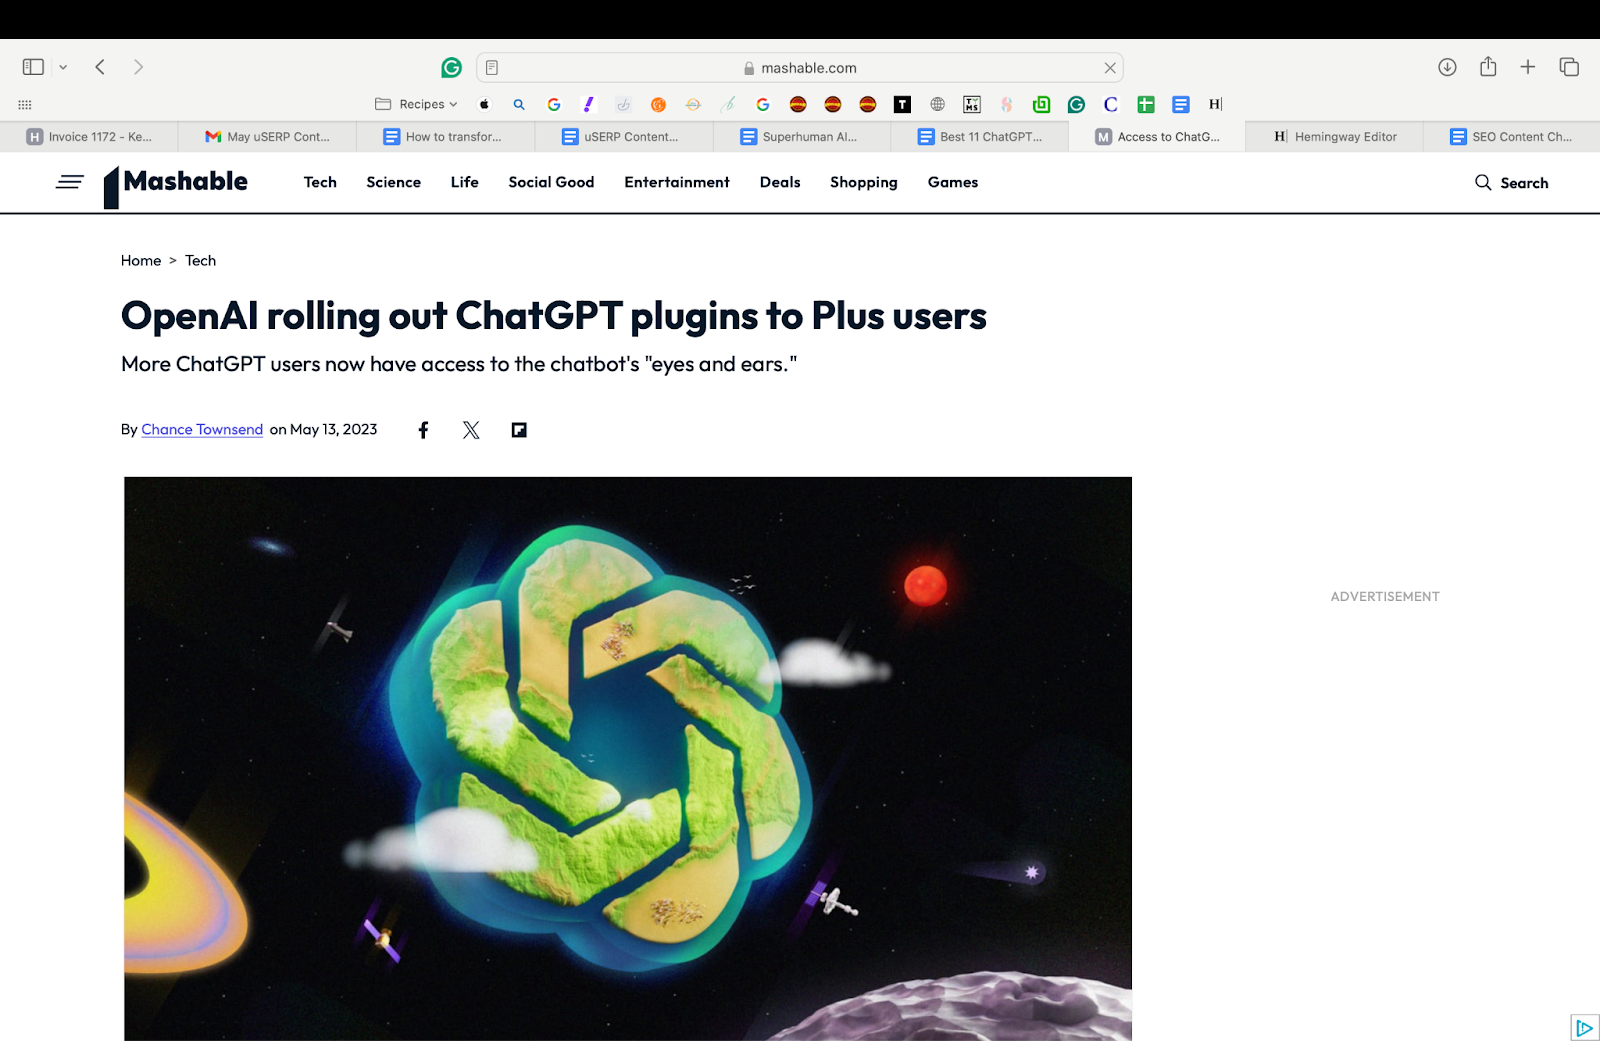The height and width of the screenshot is (1041, 1600).
Task: Open the blue letter C bookmark
Action: click(1111, 104)
